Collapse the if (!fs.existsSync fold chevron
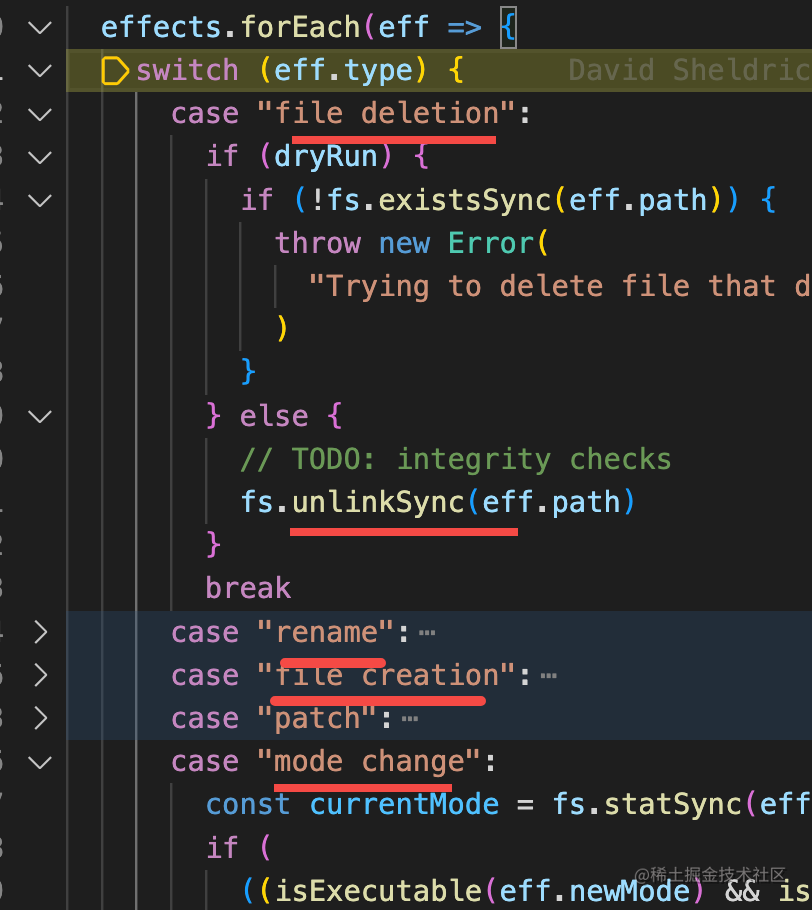 point(40,201)
